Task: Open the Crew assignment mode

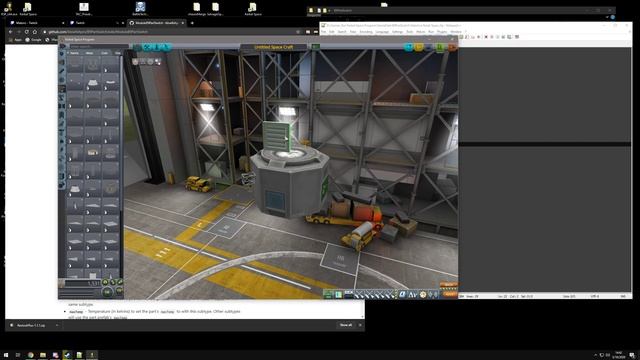Action: pyautogui.click(x=156, y=47)
